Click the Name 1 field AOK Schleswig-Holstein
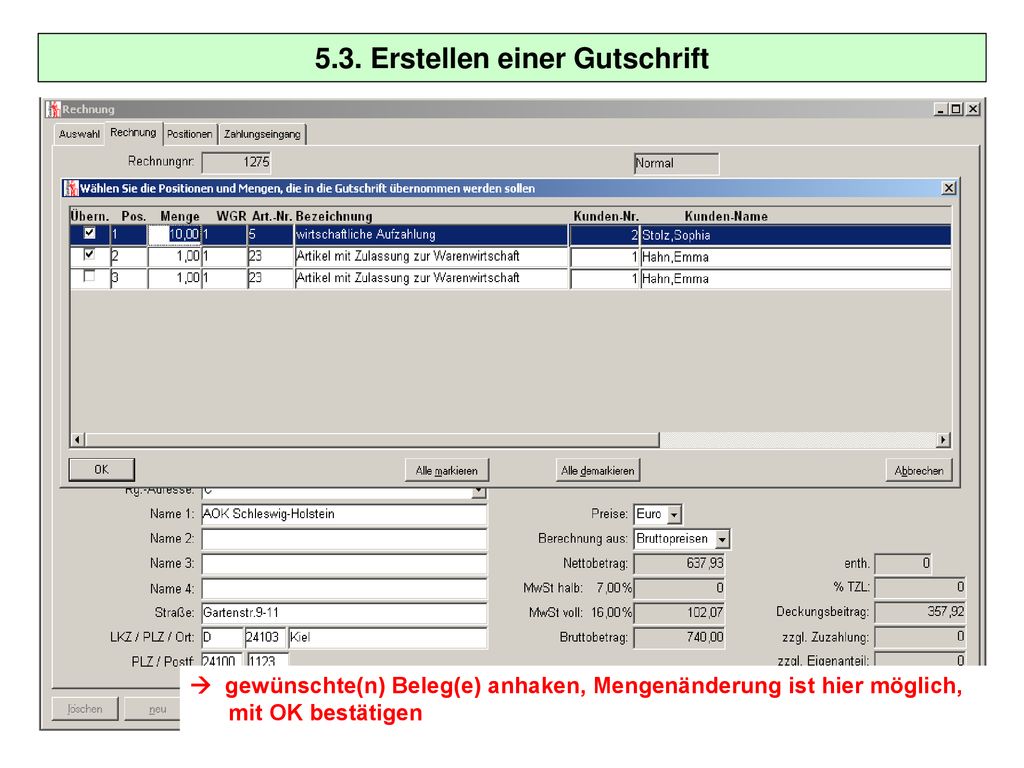The height and width of the screenshot is (768, 1024). (344, 515)
